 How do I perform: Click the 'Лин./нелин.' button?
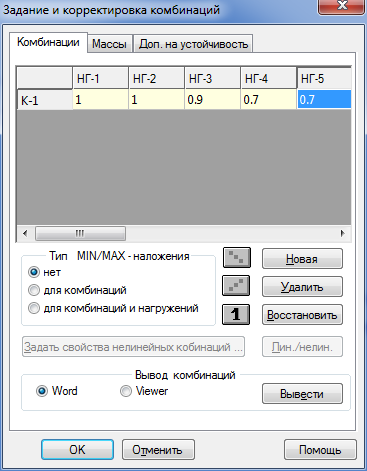(x=302, y=347)
